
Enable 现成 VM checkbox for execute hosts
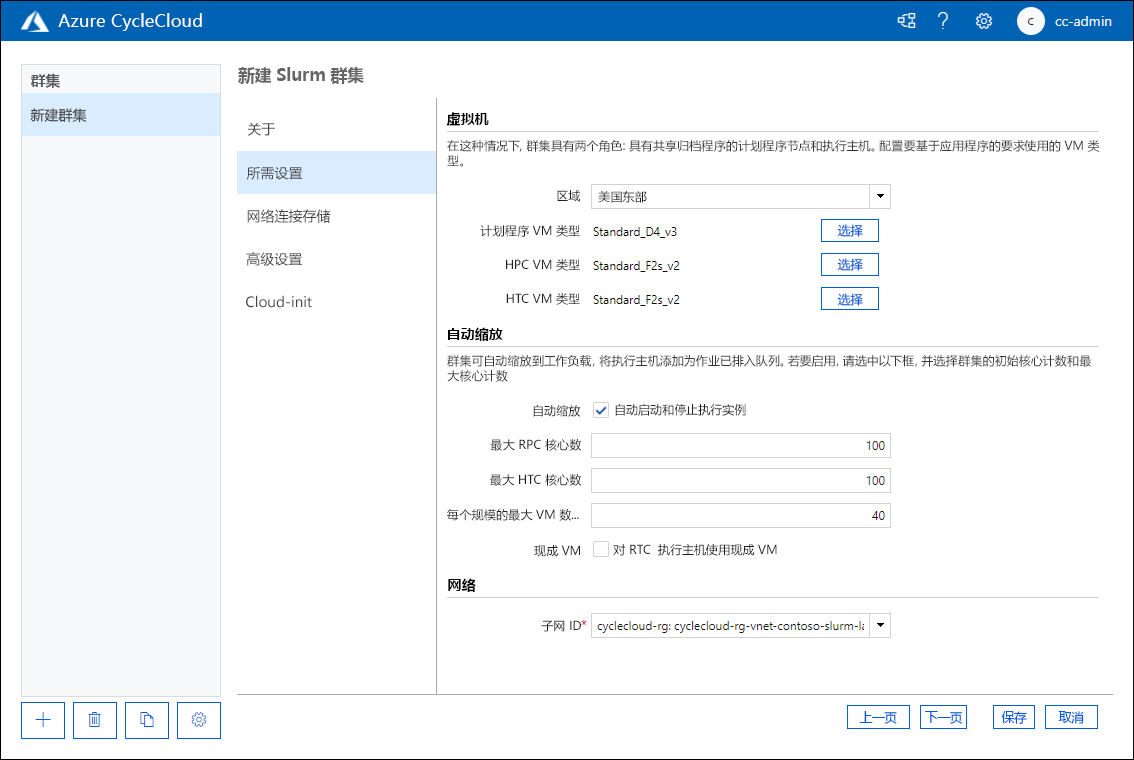[600, 550]
